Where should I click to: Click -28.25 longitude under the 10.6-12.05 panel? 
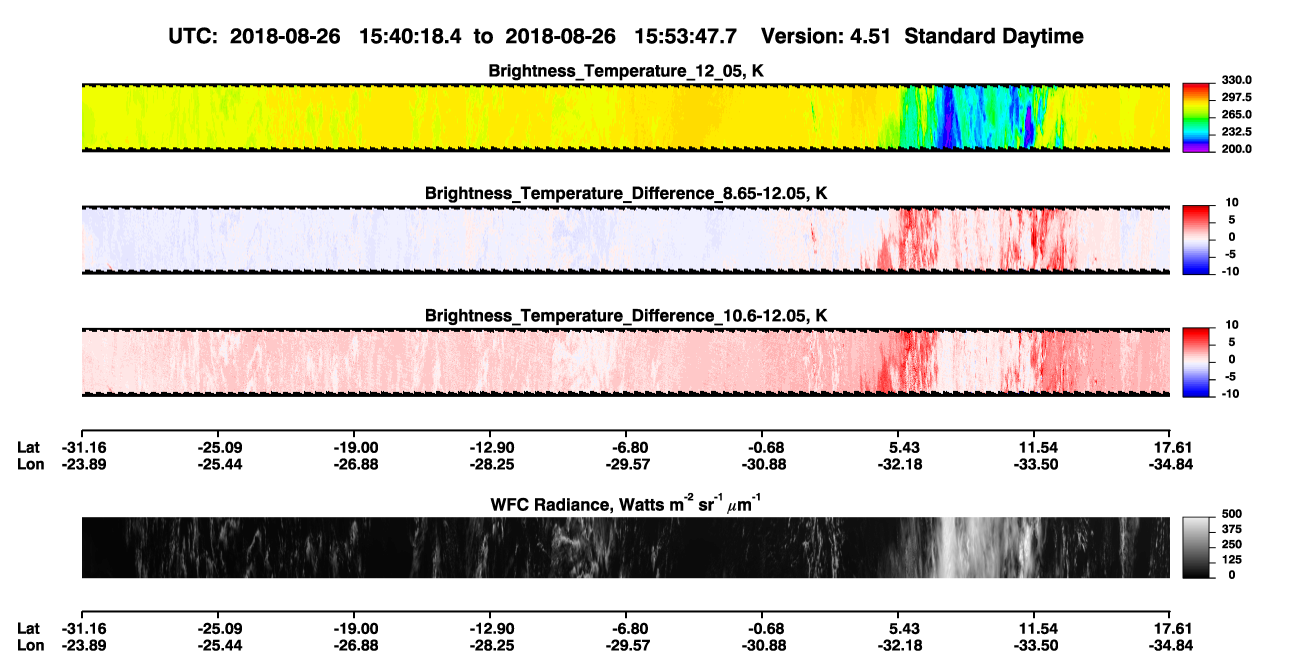tap(490, 464)
